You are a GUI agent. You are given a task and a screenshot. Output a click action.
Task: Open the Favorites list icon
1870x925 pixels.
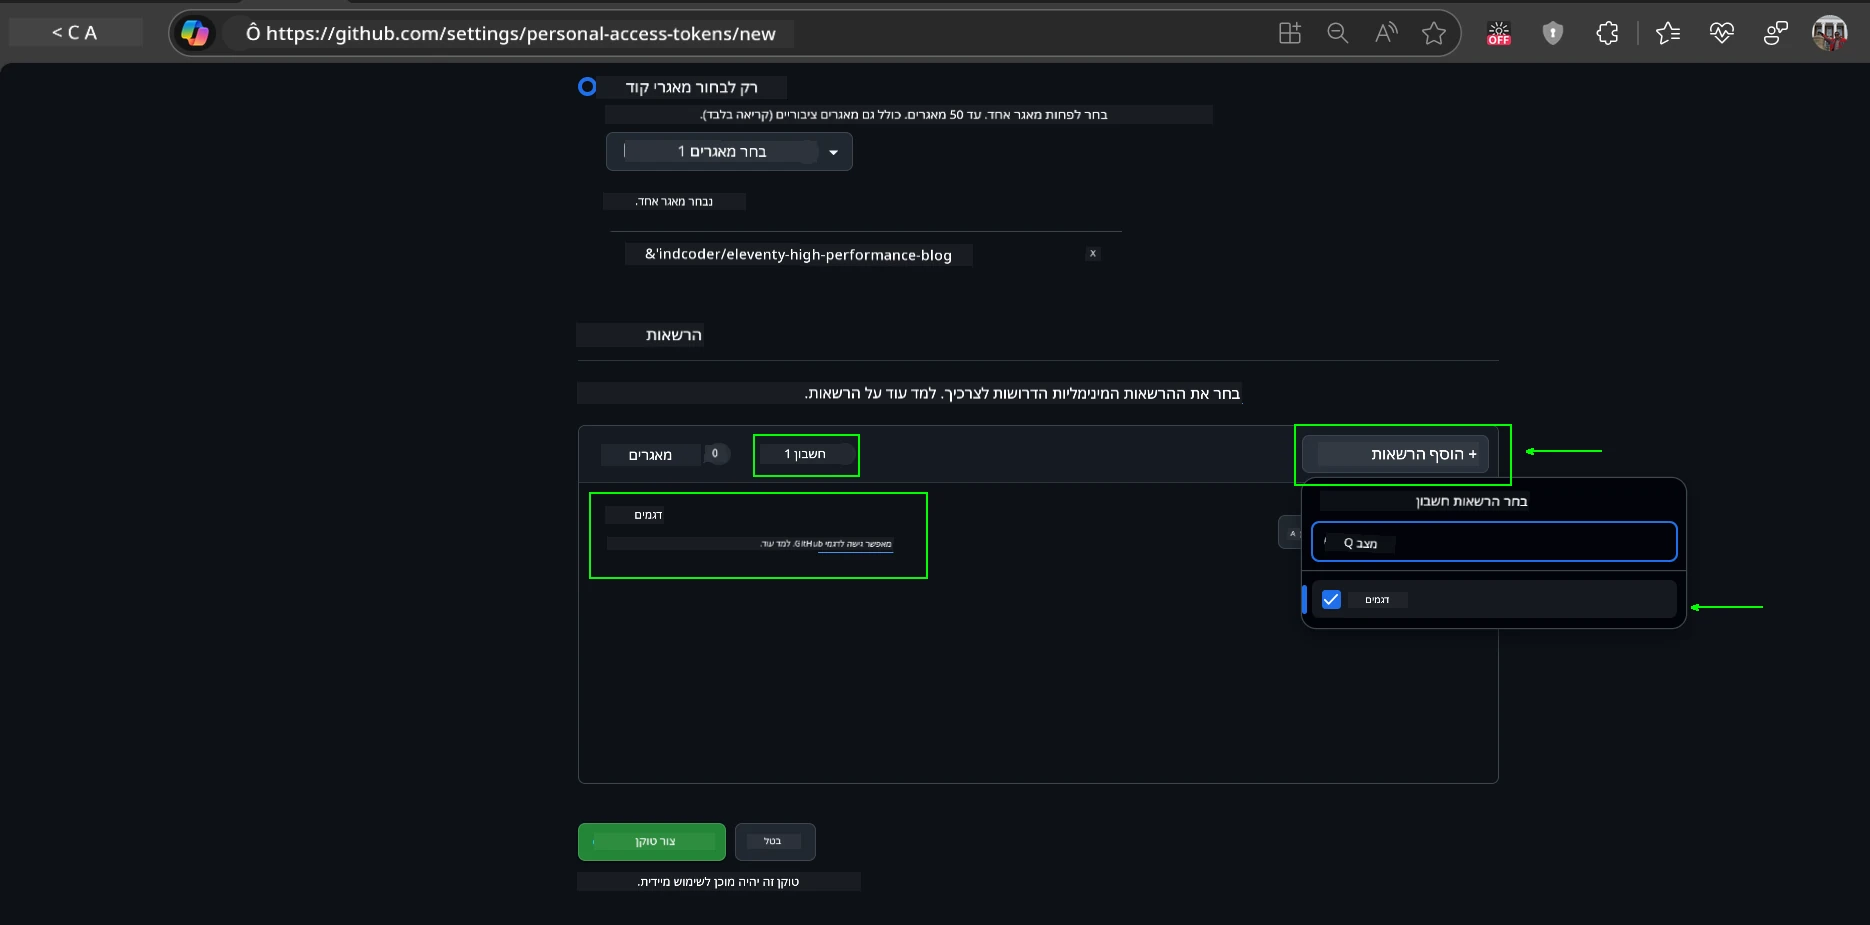click(1667, 33)
